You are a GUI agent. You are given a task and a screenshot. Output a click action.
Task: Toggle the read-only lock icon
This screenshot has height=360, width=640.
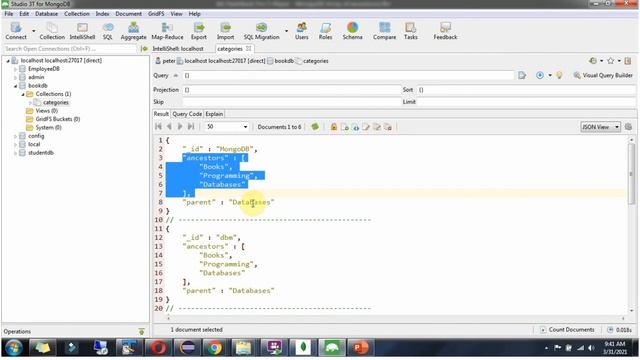[x=334, y=127]
